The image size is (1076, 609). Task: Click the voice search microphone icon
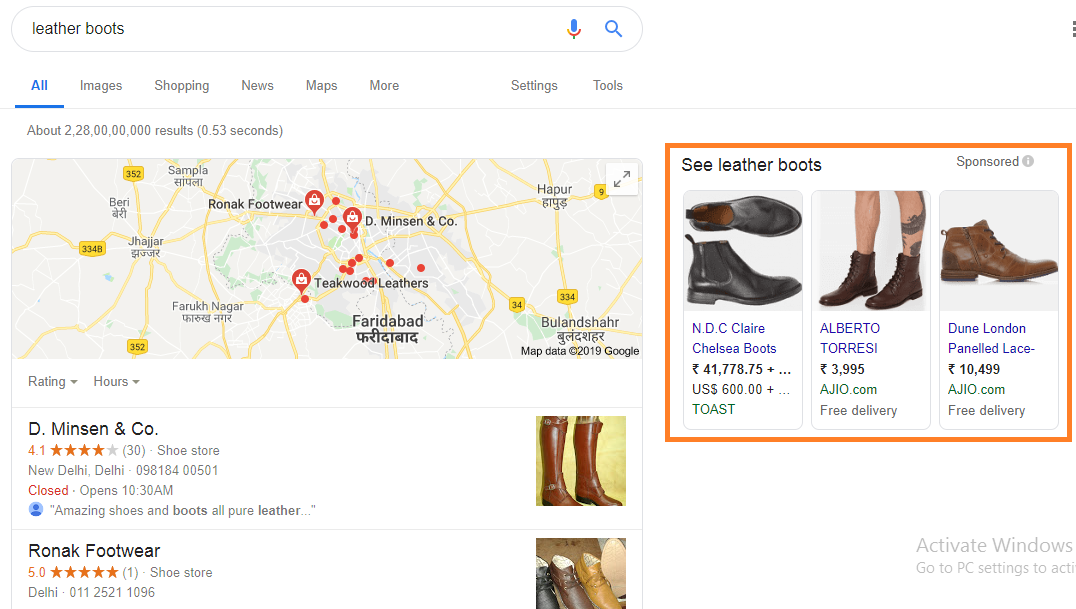[x=574, y=29]
